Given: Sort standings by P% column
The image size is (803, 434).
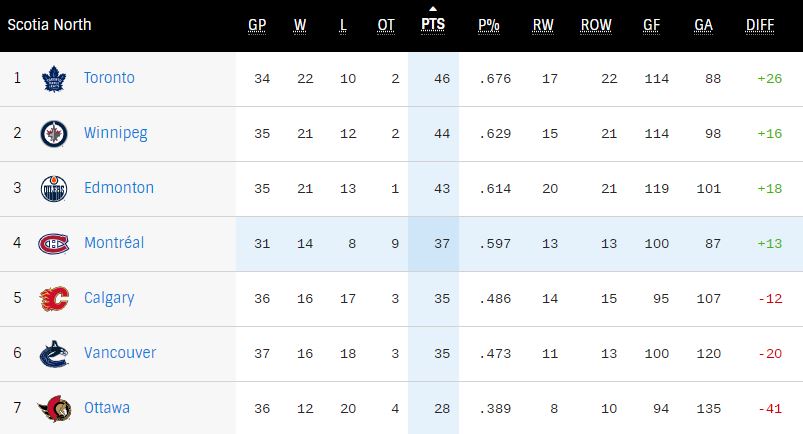Looking at the screenshot, I should click(x=489, y=25).
